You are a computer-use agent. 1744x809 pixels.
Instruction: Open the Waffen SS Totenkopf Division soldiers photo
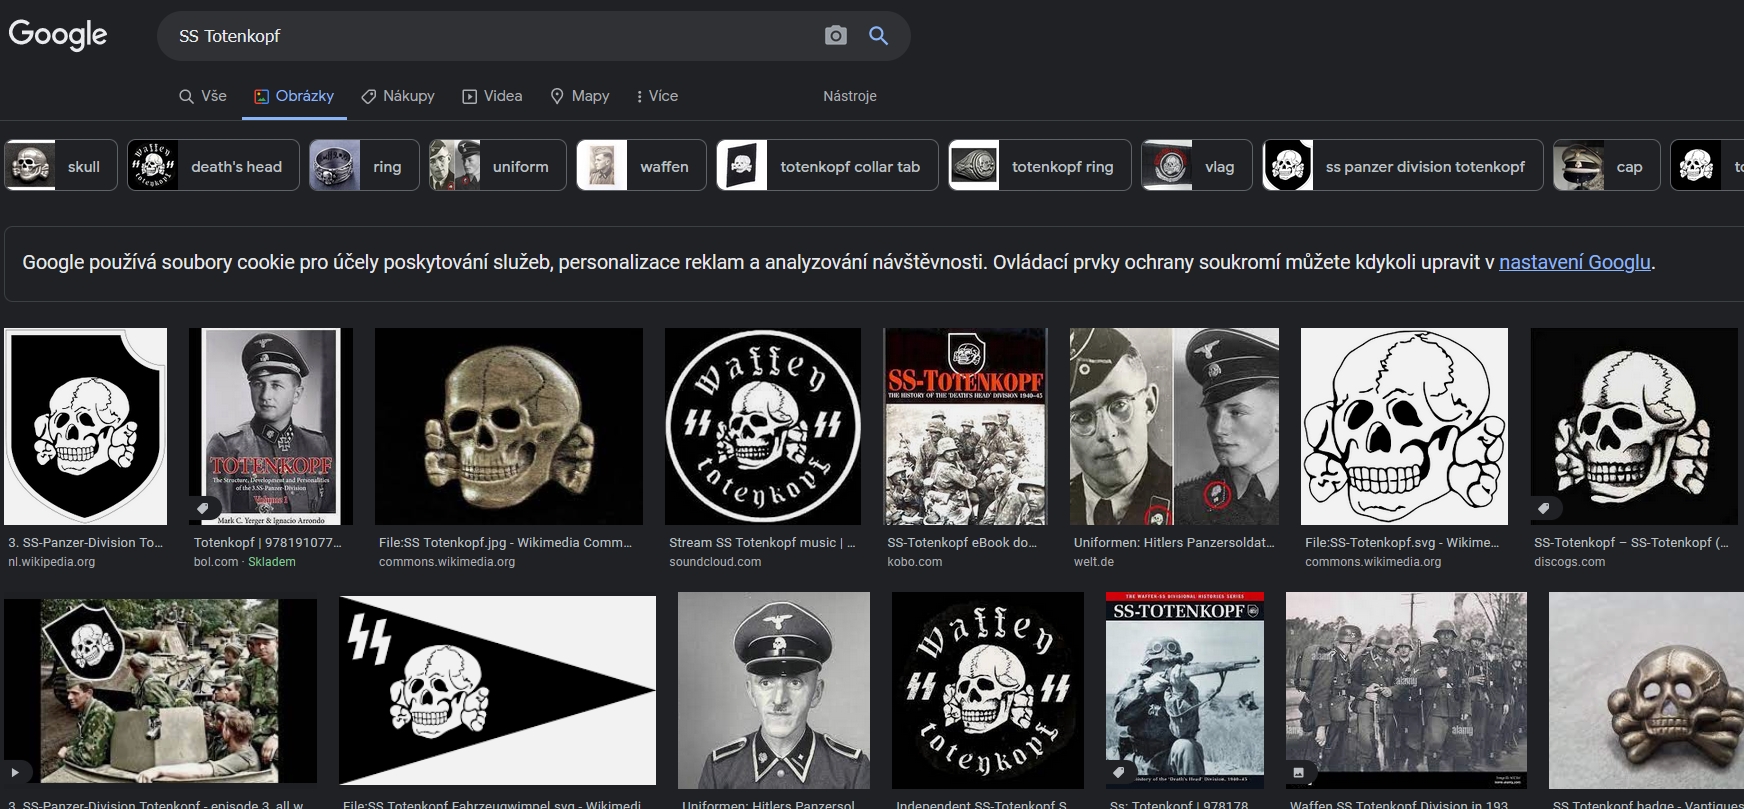point(1406,690)
